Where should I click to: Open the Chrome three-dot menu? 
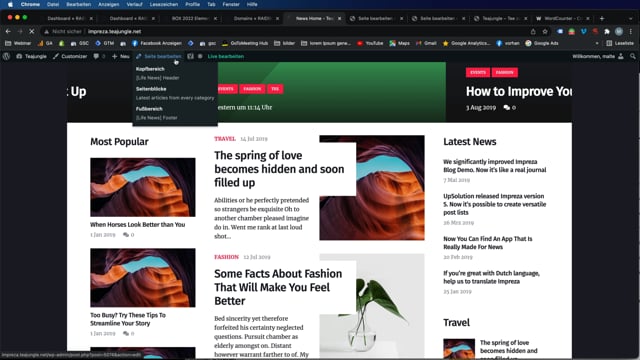(631, 31)
